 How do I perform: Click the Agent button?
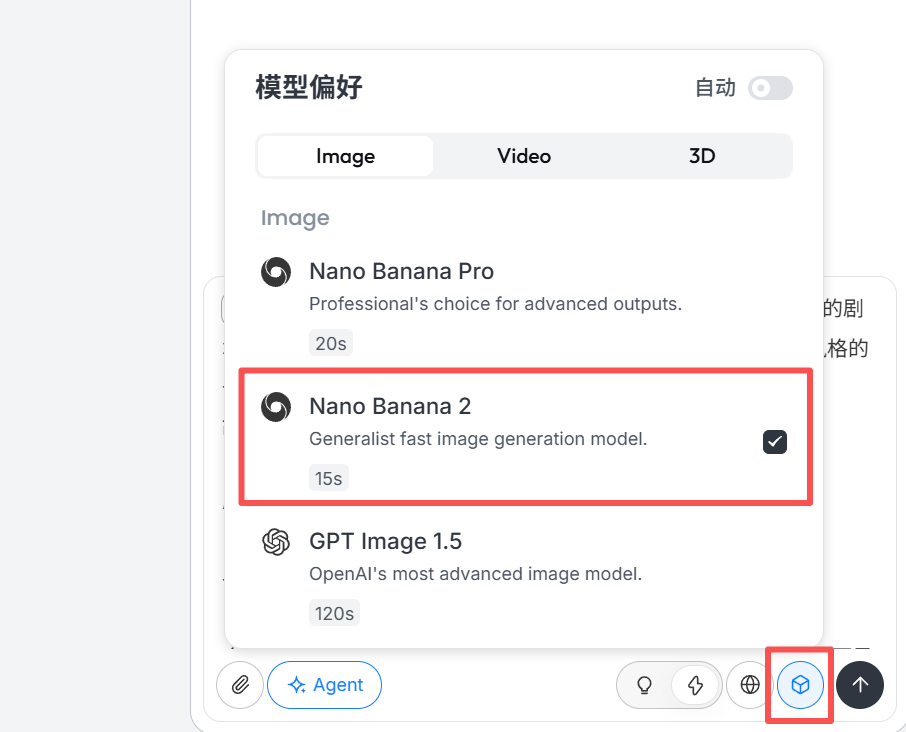tap(325, 685)
